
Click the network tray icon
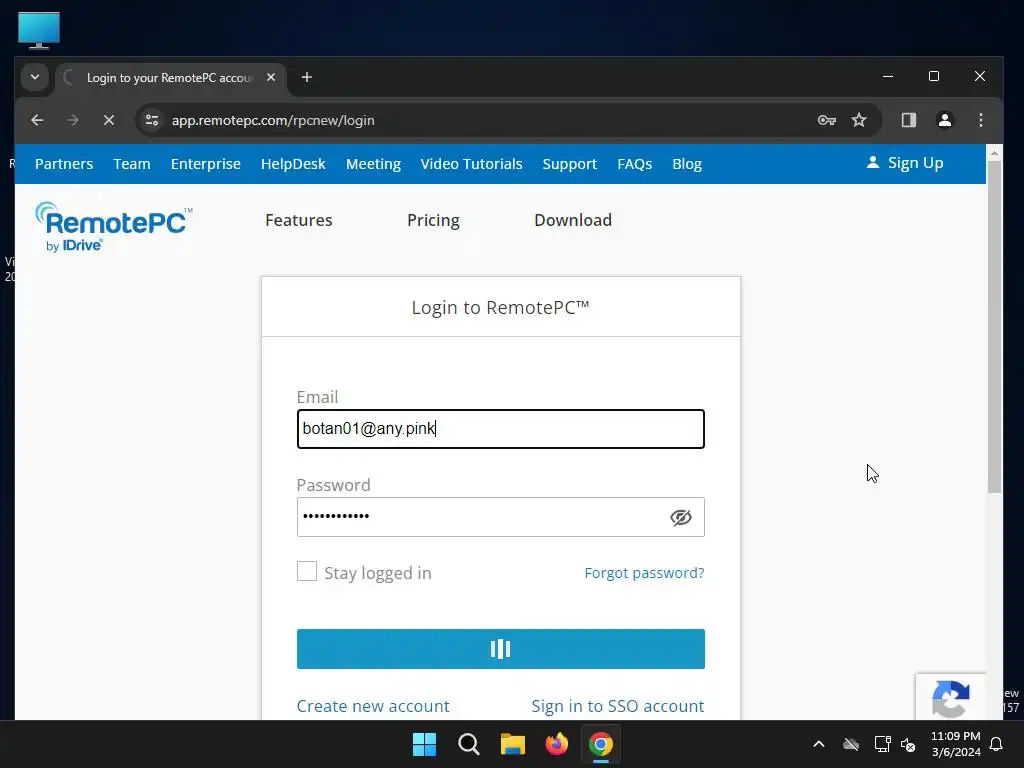click(882, 744)
